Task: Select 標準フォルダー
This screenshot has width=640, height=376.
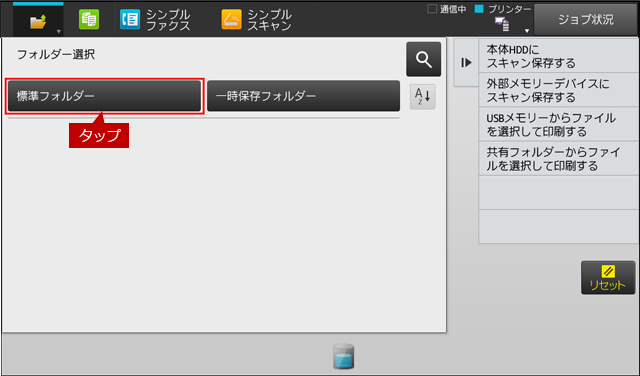Action: tap(104, 96)
